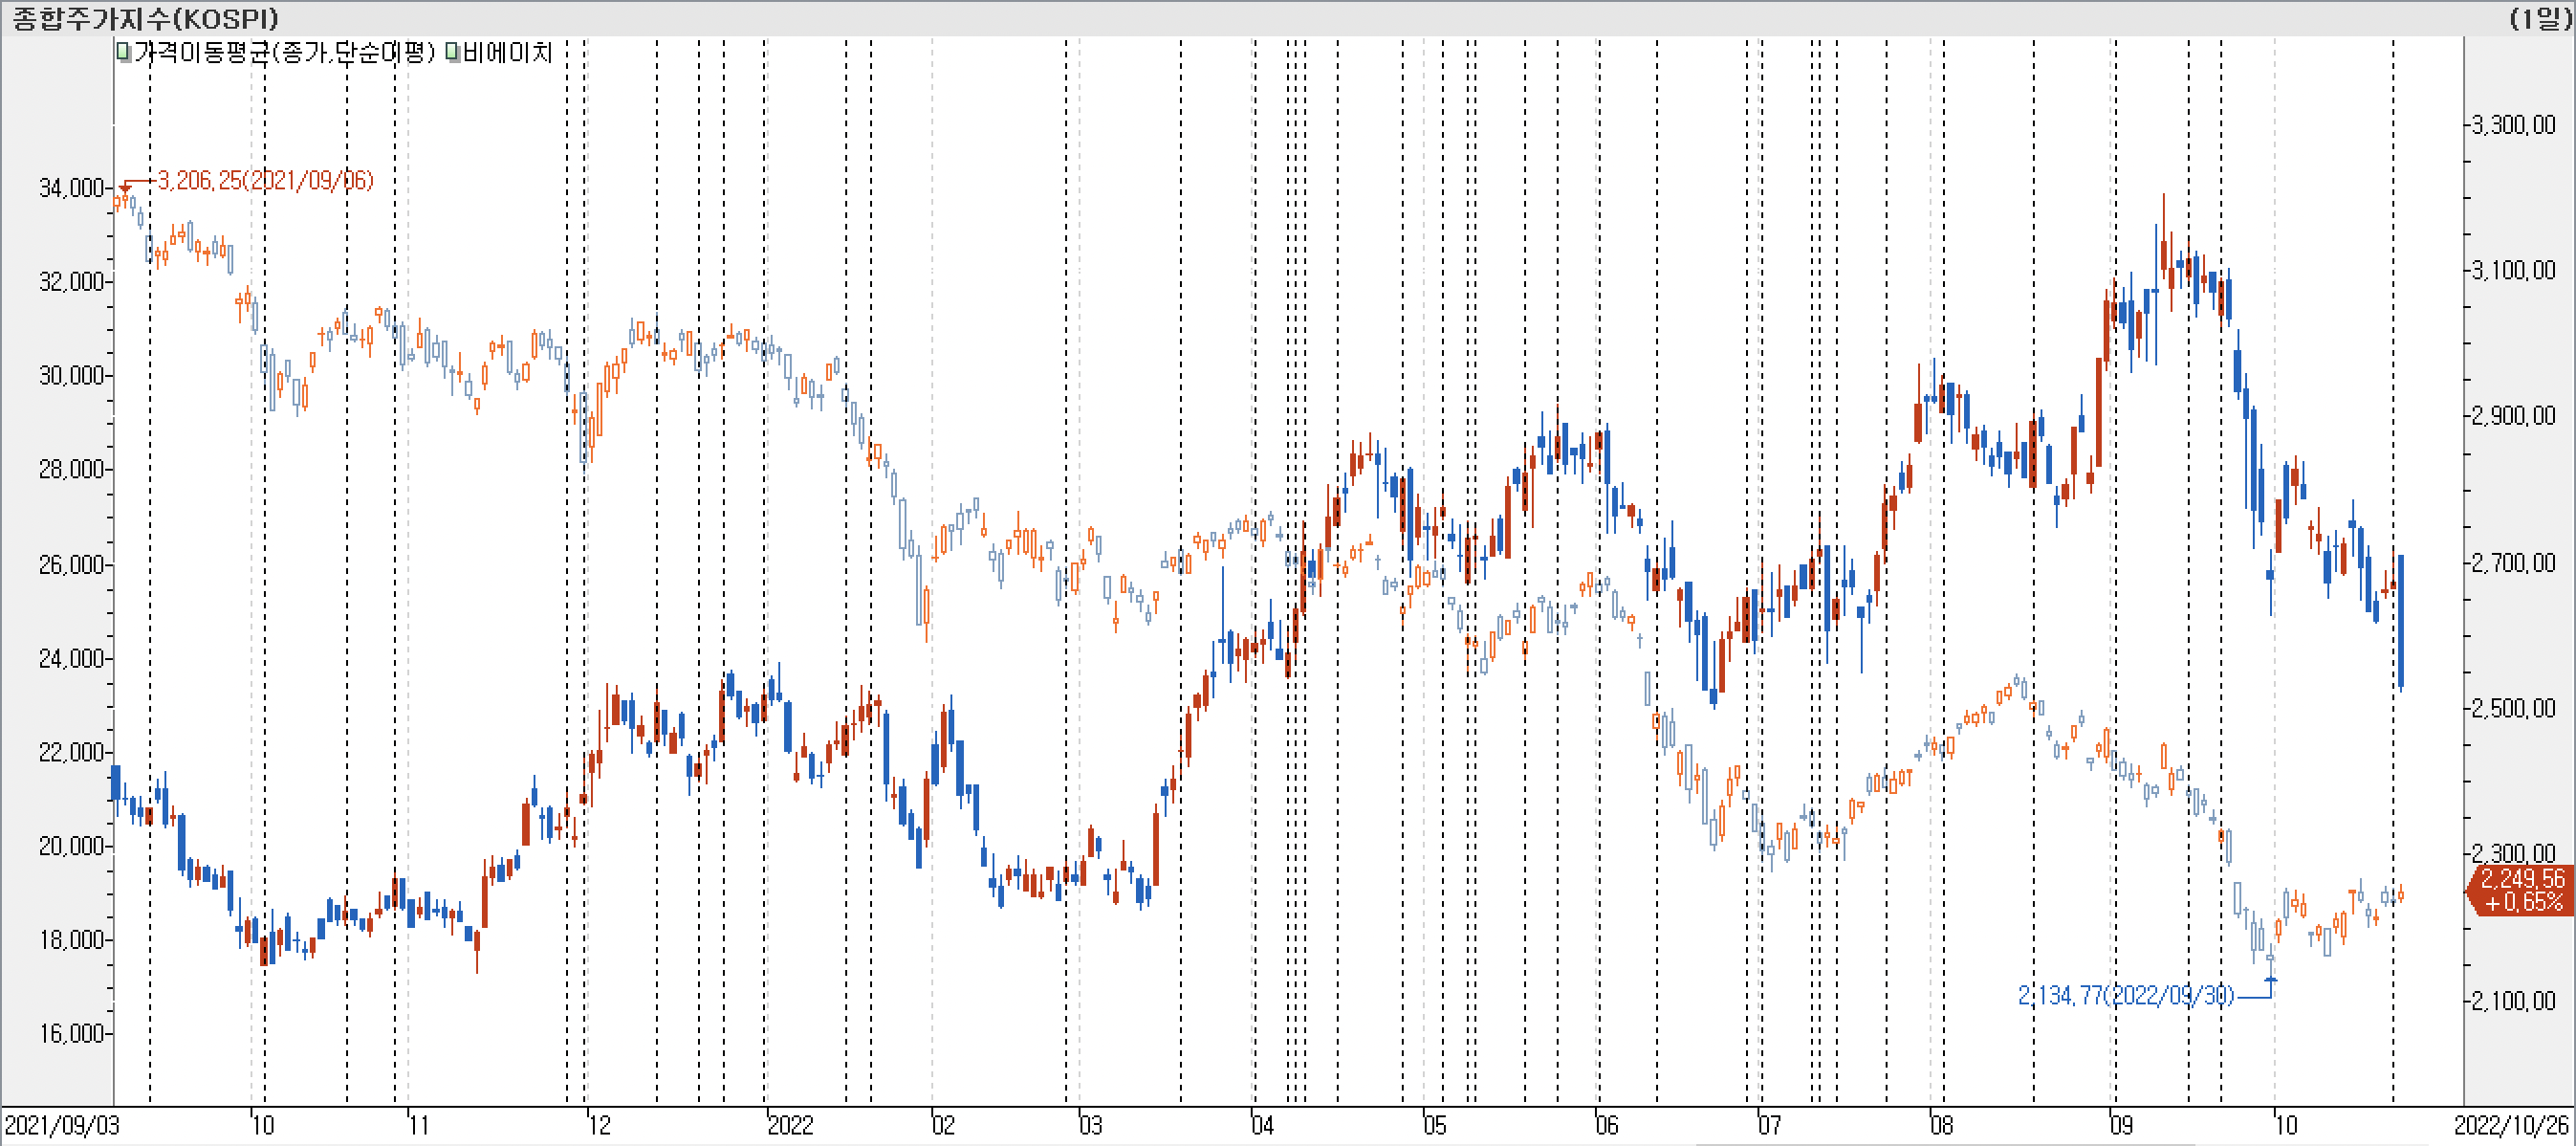Click the 가격이동평균(종가,단순이평) legend label

pos(284,52)
